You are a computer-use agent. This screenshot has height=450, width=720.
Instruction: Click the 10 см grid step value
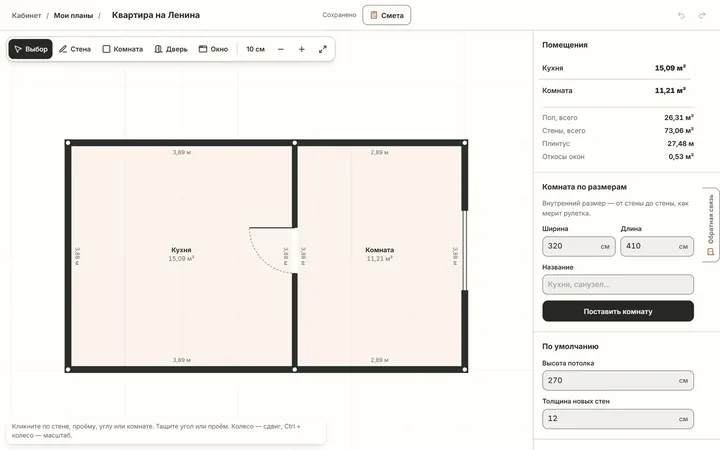255,49
